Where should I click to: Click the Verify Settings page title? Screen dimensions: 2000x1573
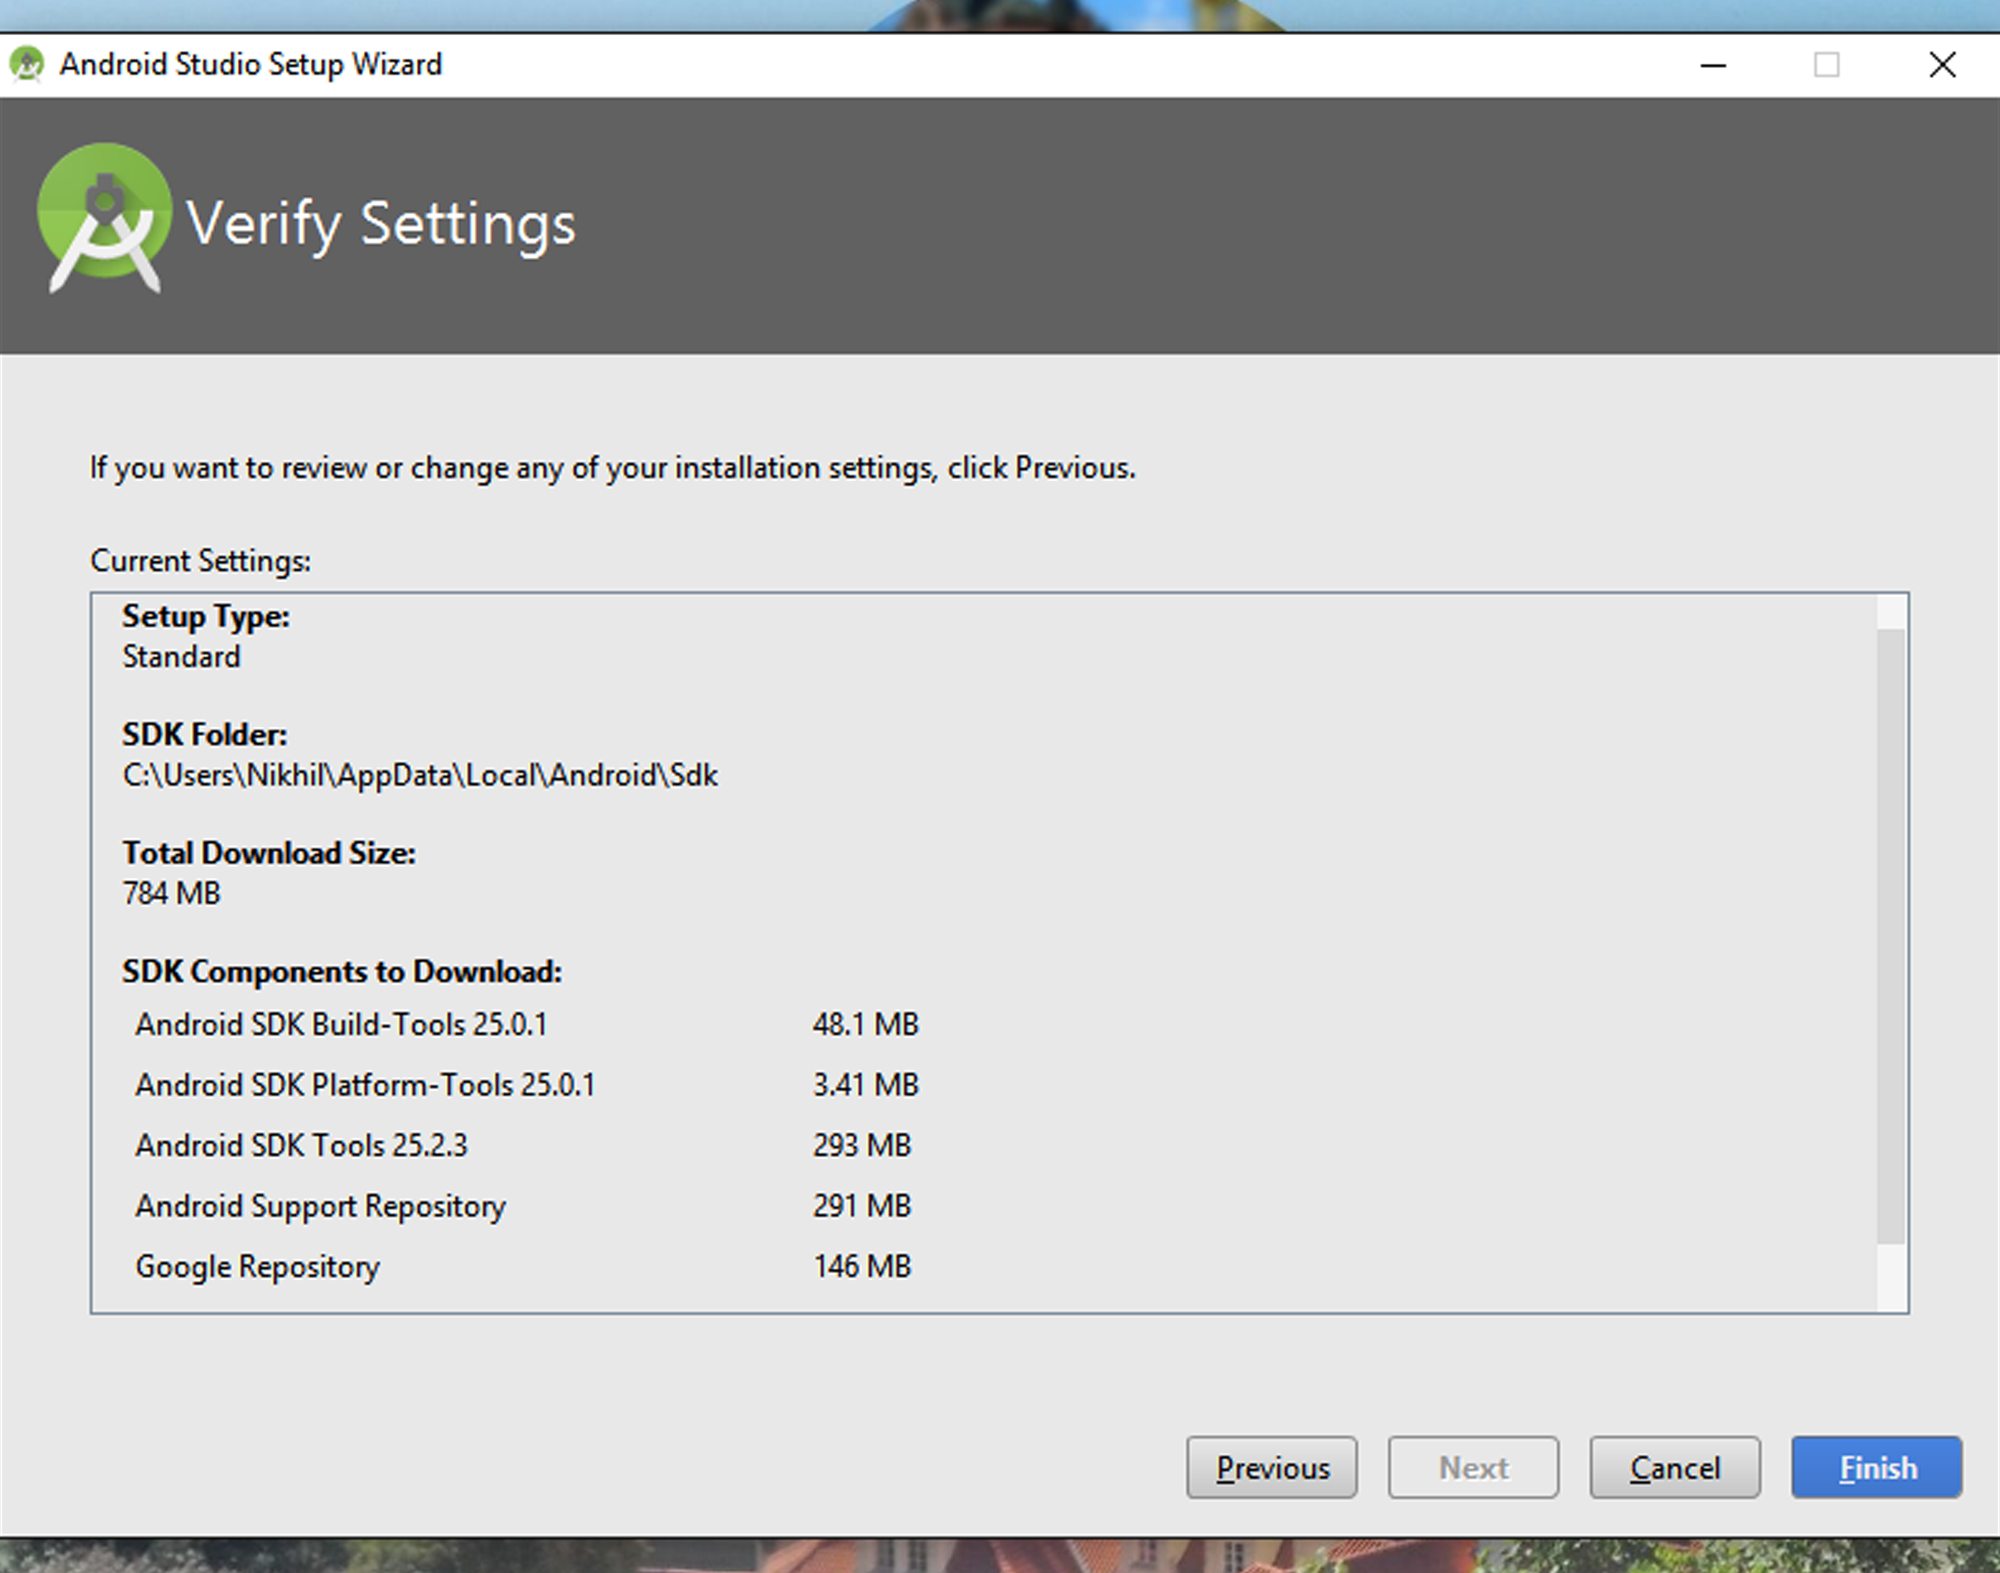381,224
